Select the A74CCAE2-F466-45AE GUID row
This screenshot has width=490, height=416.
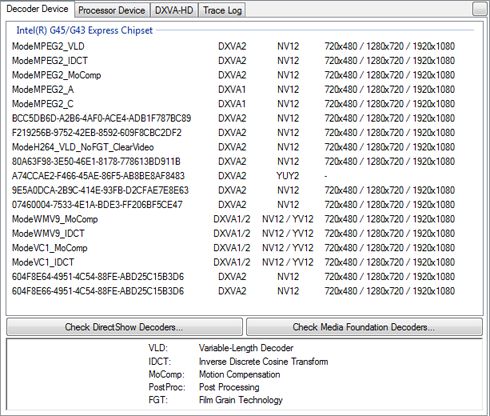click(x=233, y=176)
